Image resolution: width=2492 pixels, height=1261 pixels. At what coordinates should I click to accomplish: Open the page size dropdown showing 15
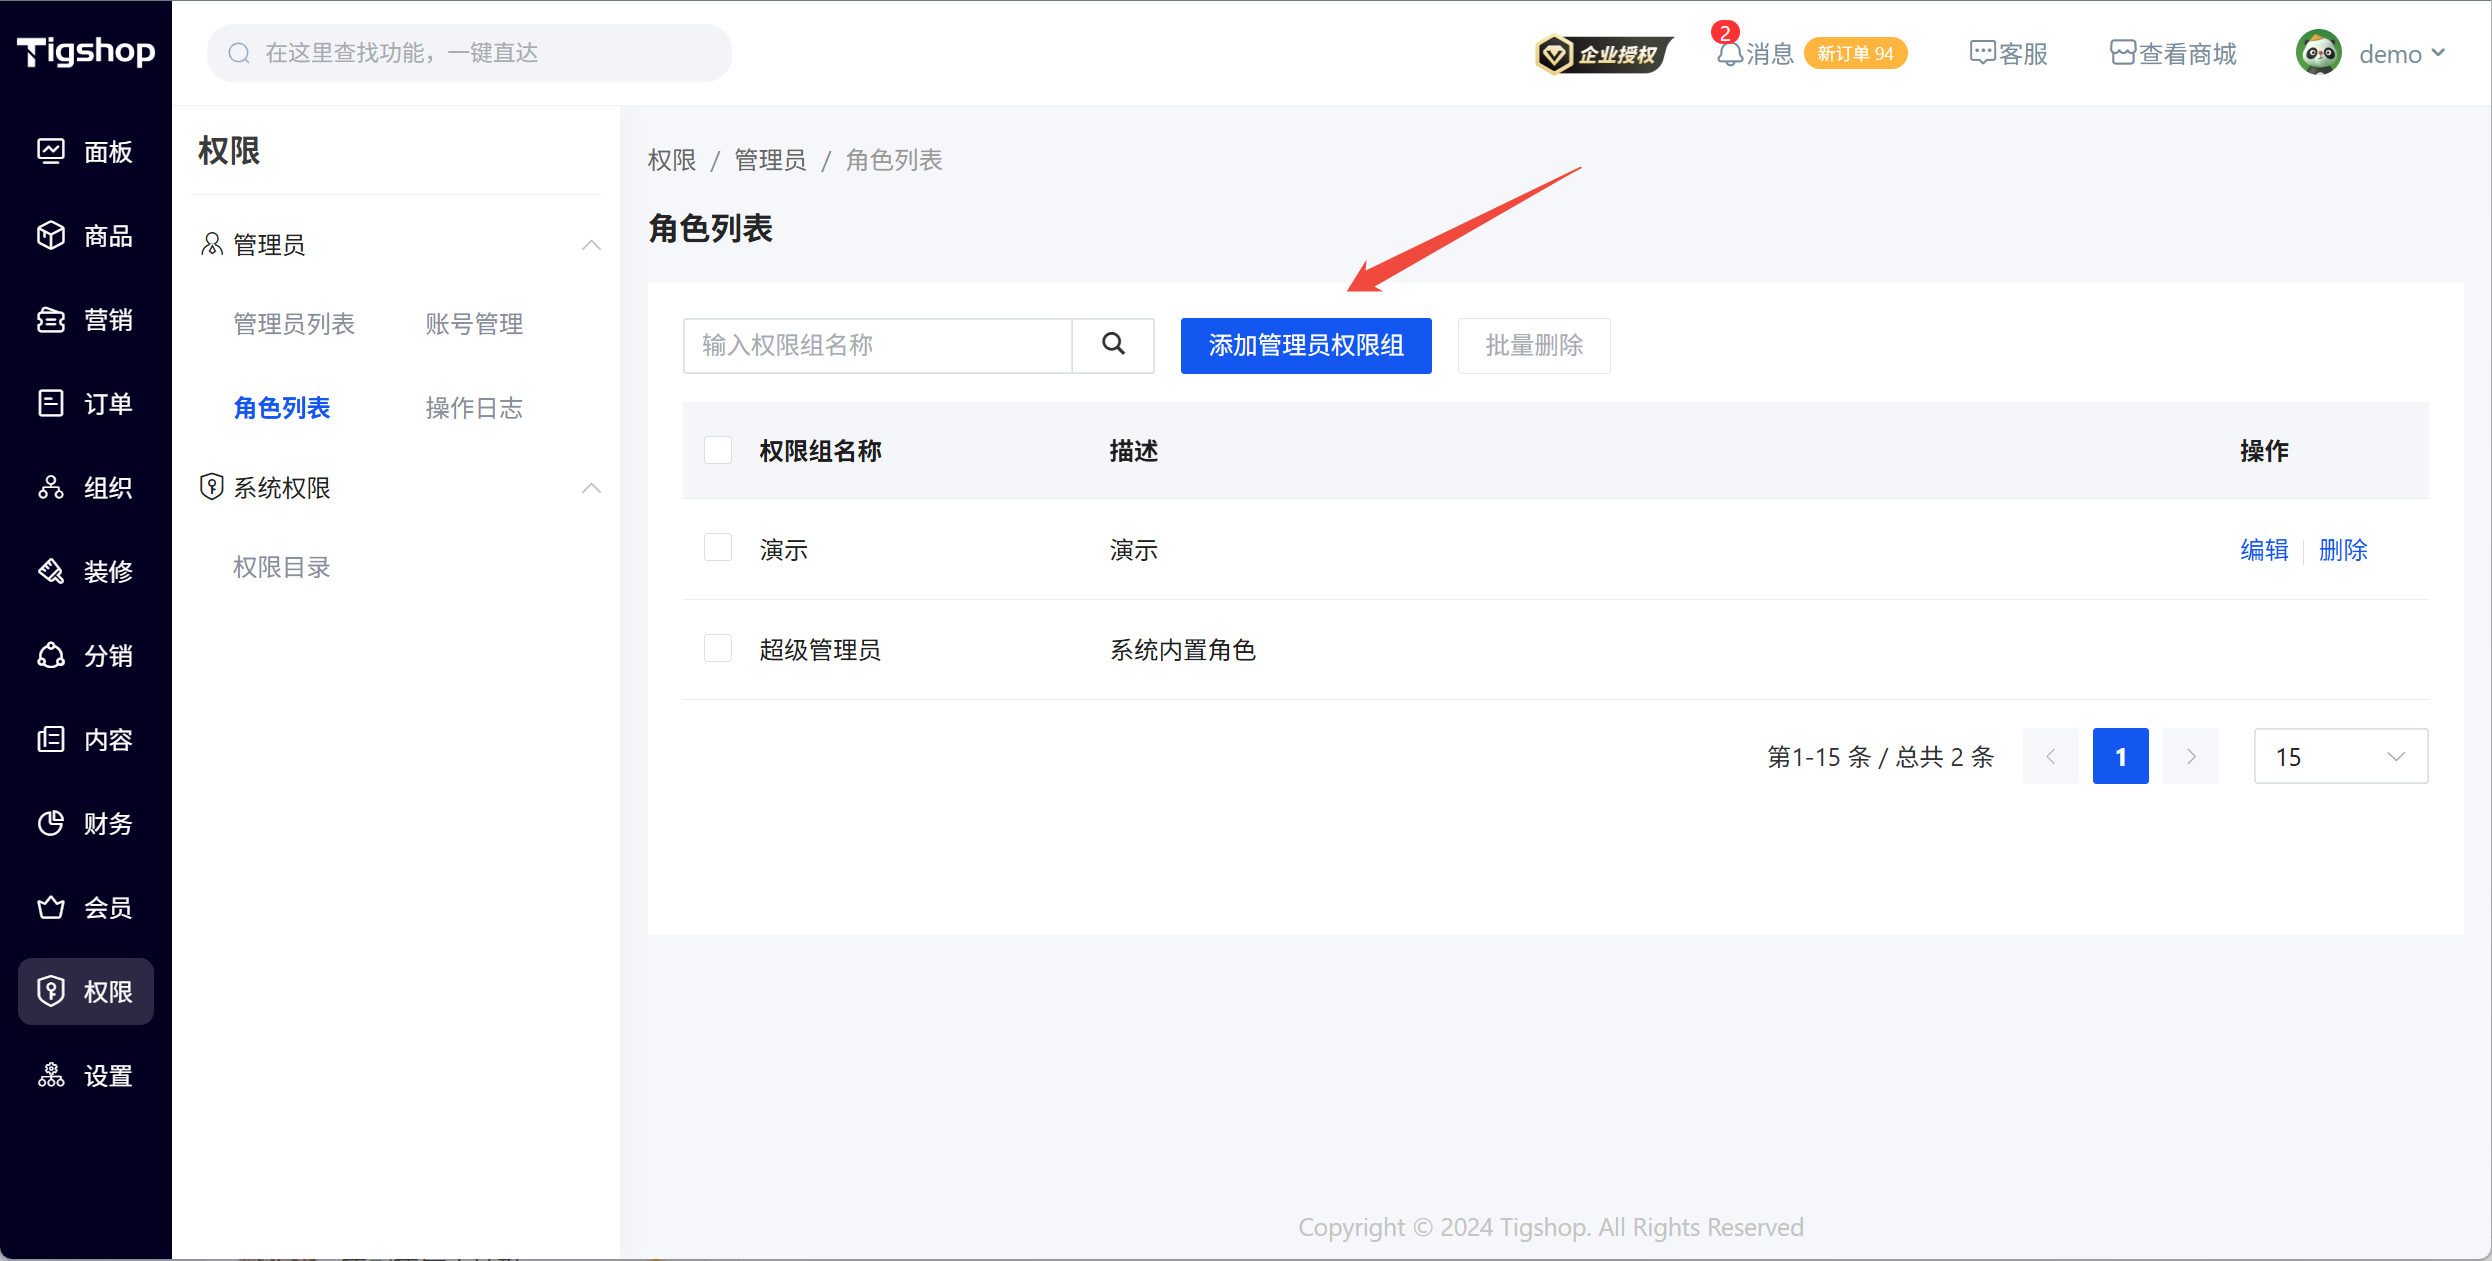(x=2340, y=757)
